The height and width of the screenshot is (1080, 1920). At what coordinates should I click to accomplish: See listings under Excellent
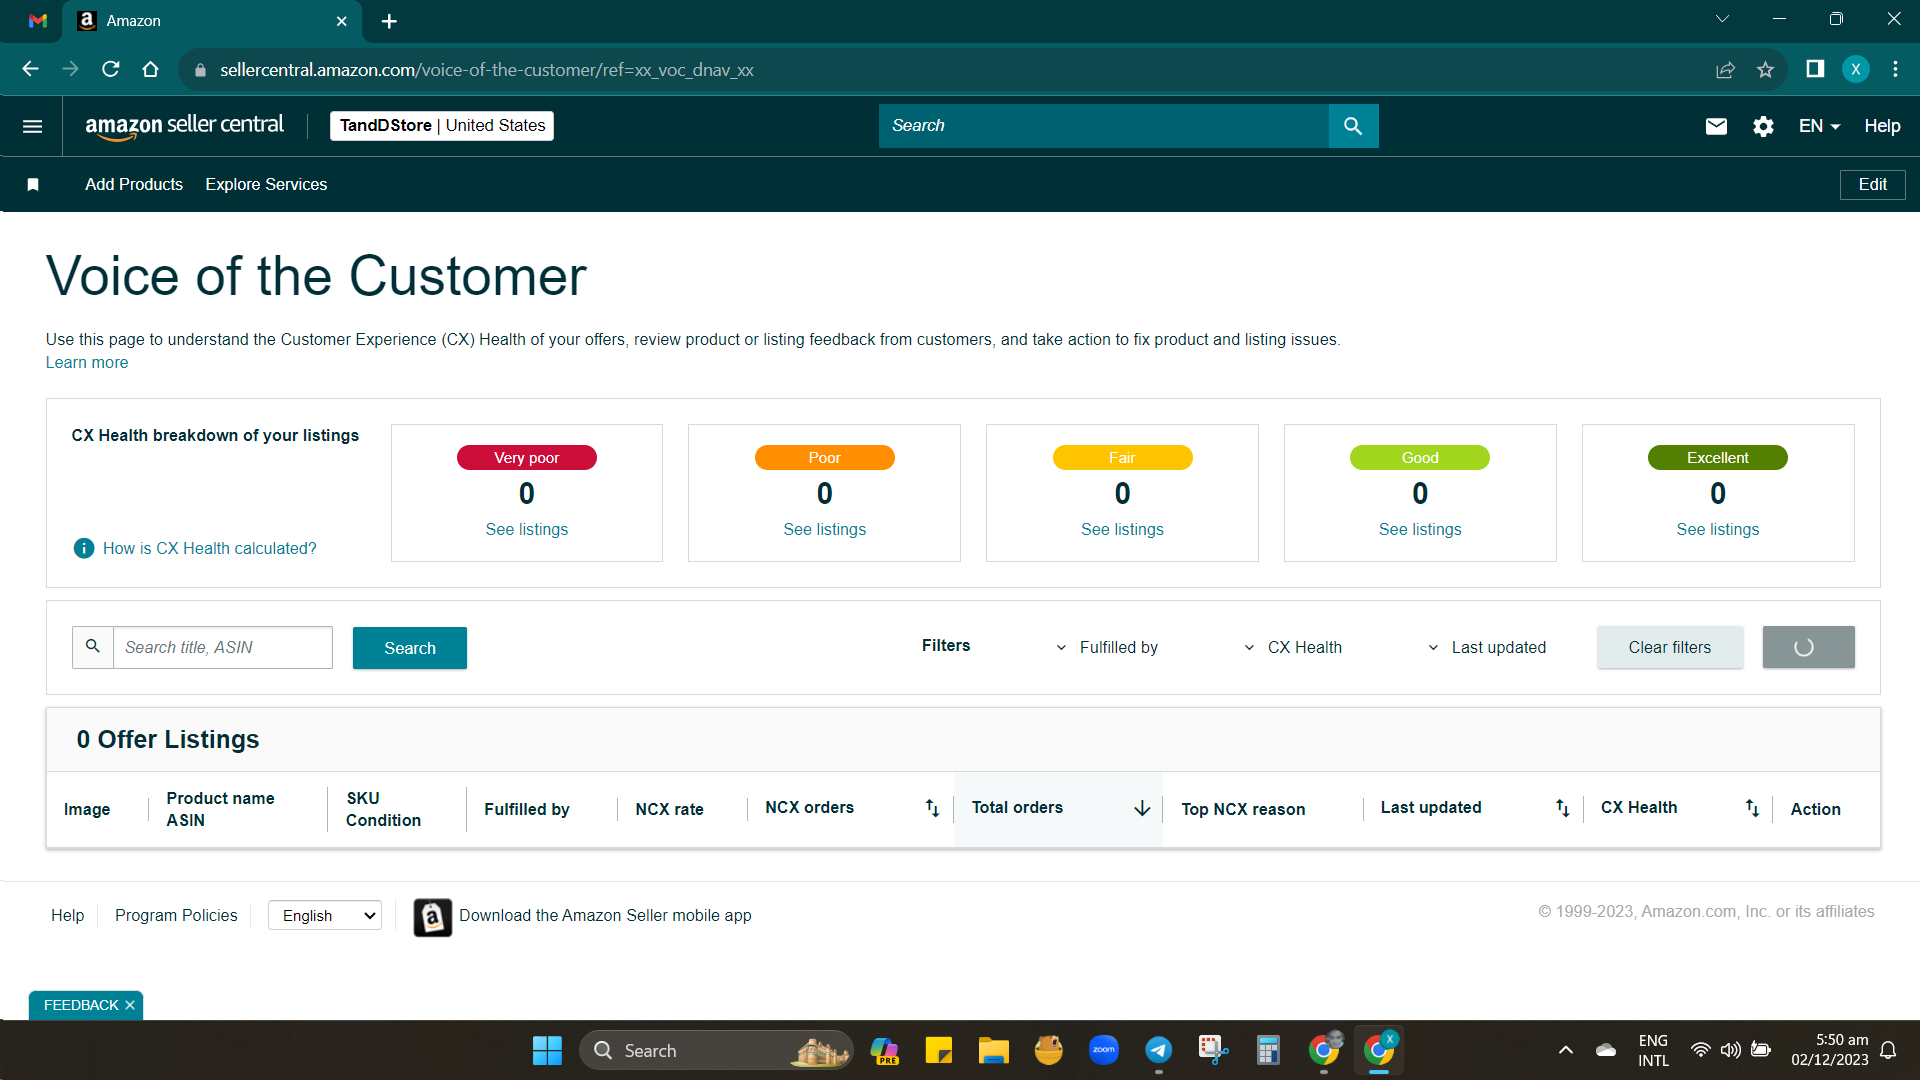[x=1718, y=530]
